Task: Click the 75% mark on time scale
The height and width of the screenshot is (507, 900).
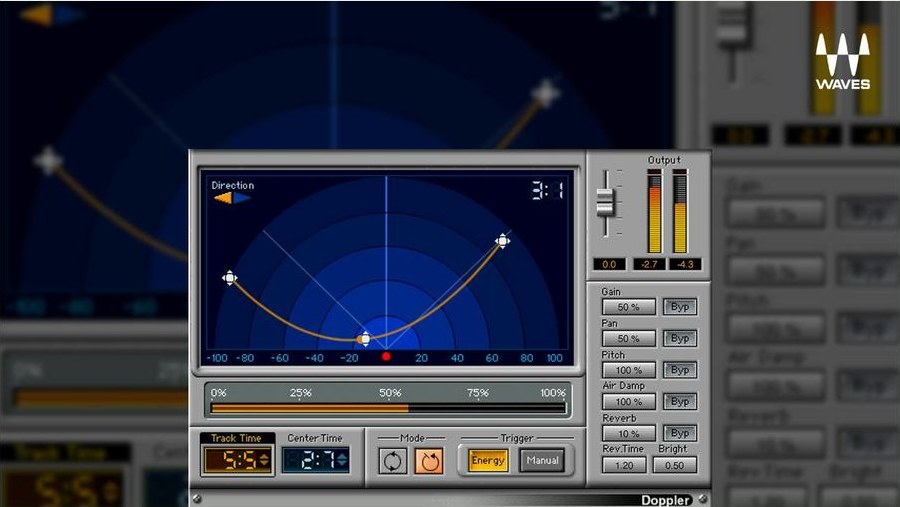Action: 478,393
